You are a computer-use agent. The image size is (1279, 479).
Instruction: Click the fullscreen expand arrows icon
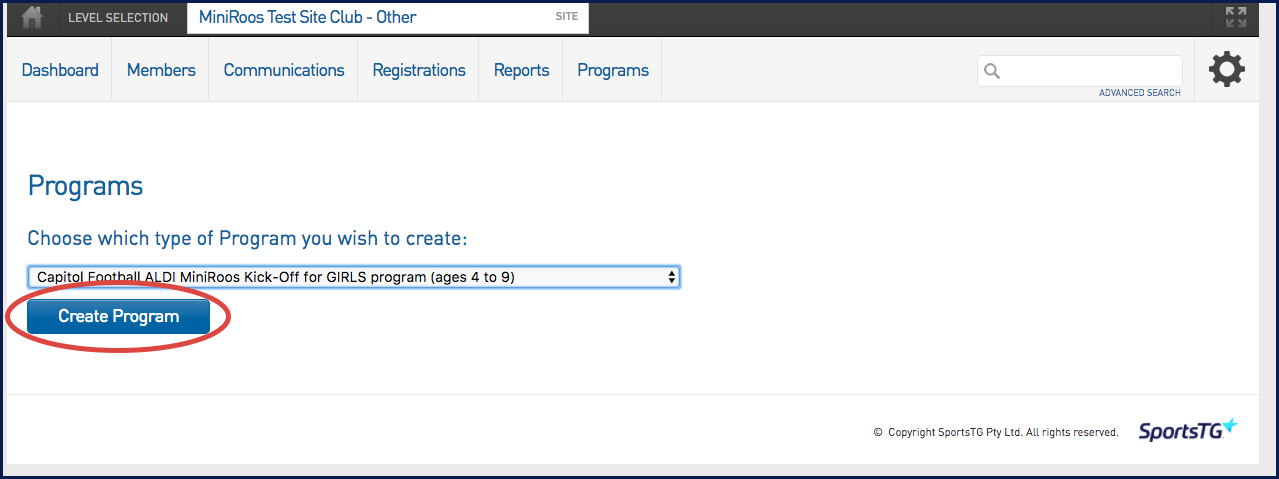1236,17
